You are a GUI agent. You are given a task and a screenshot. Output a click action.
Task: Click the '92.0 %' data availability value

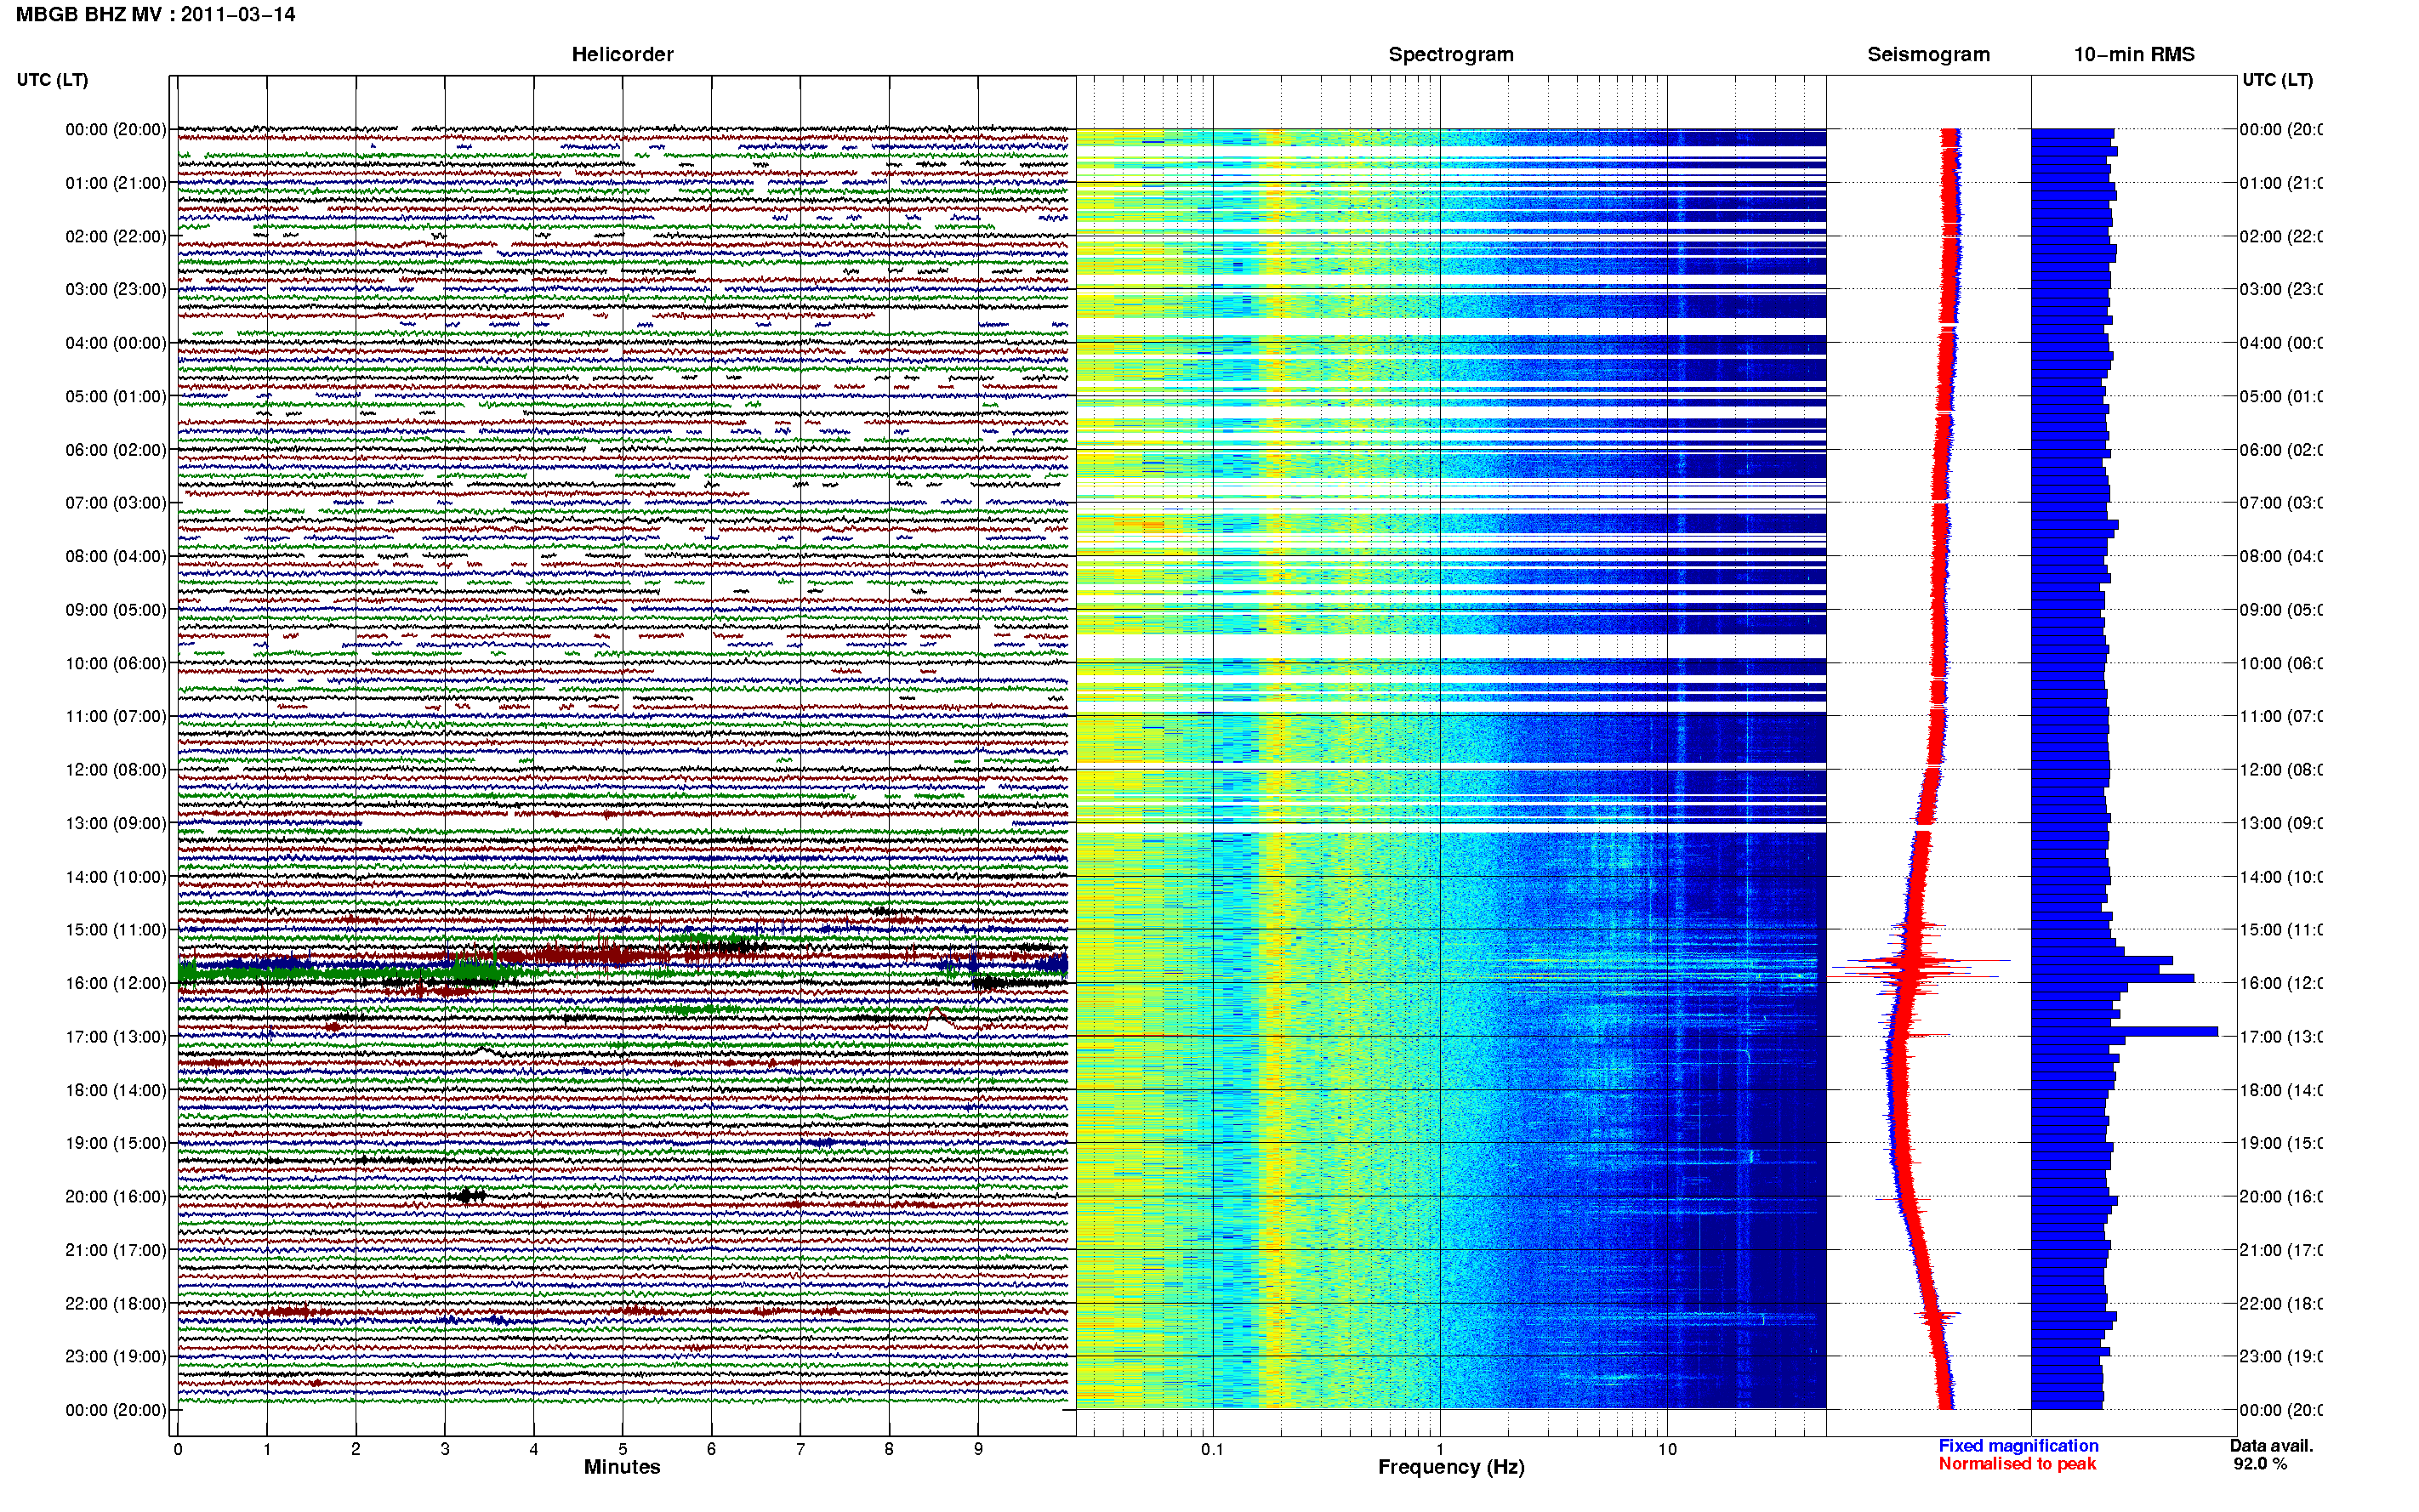[2260, 1464]
